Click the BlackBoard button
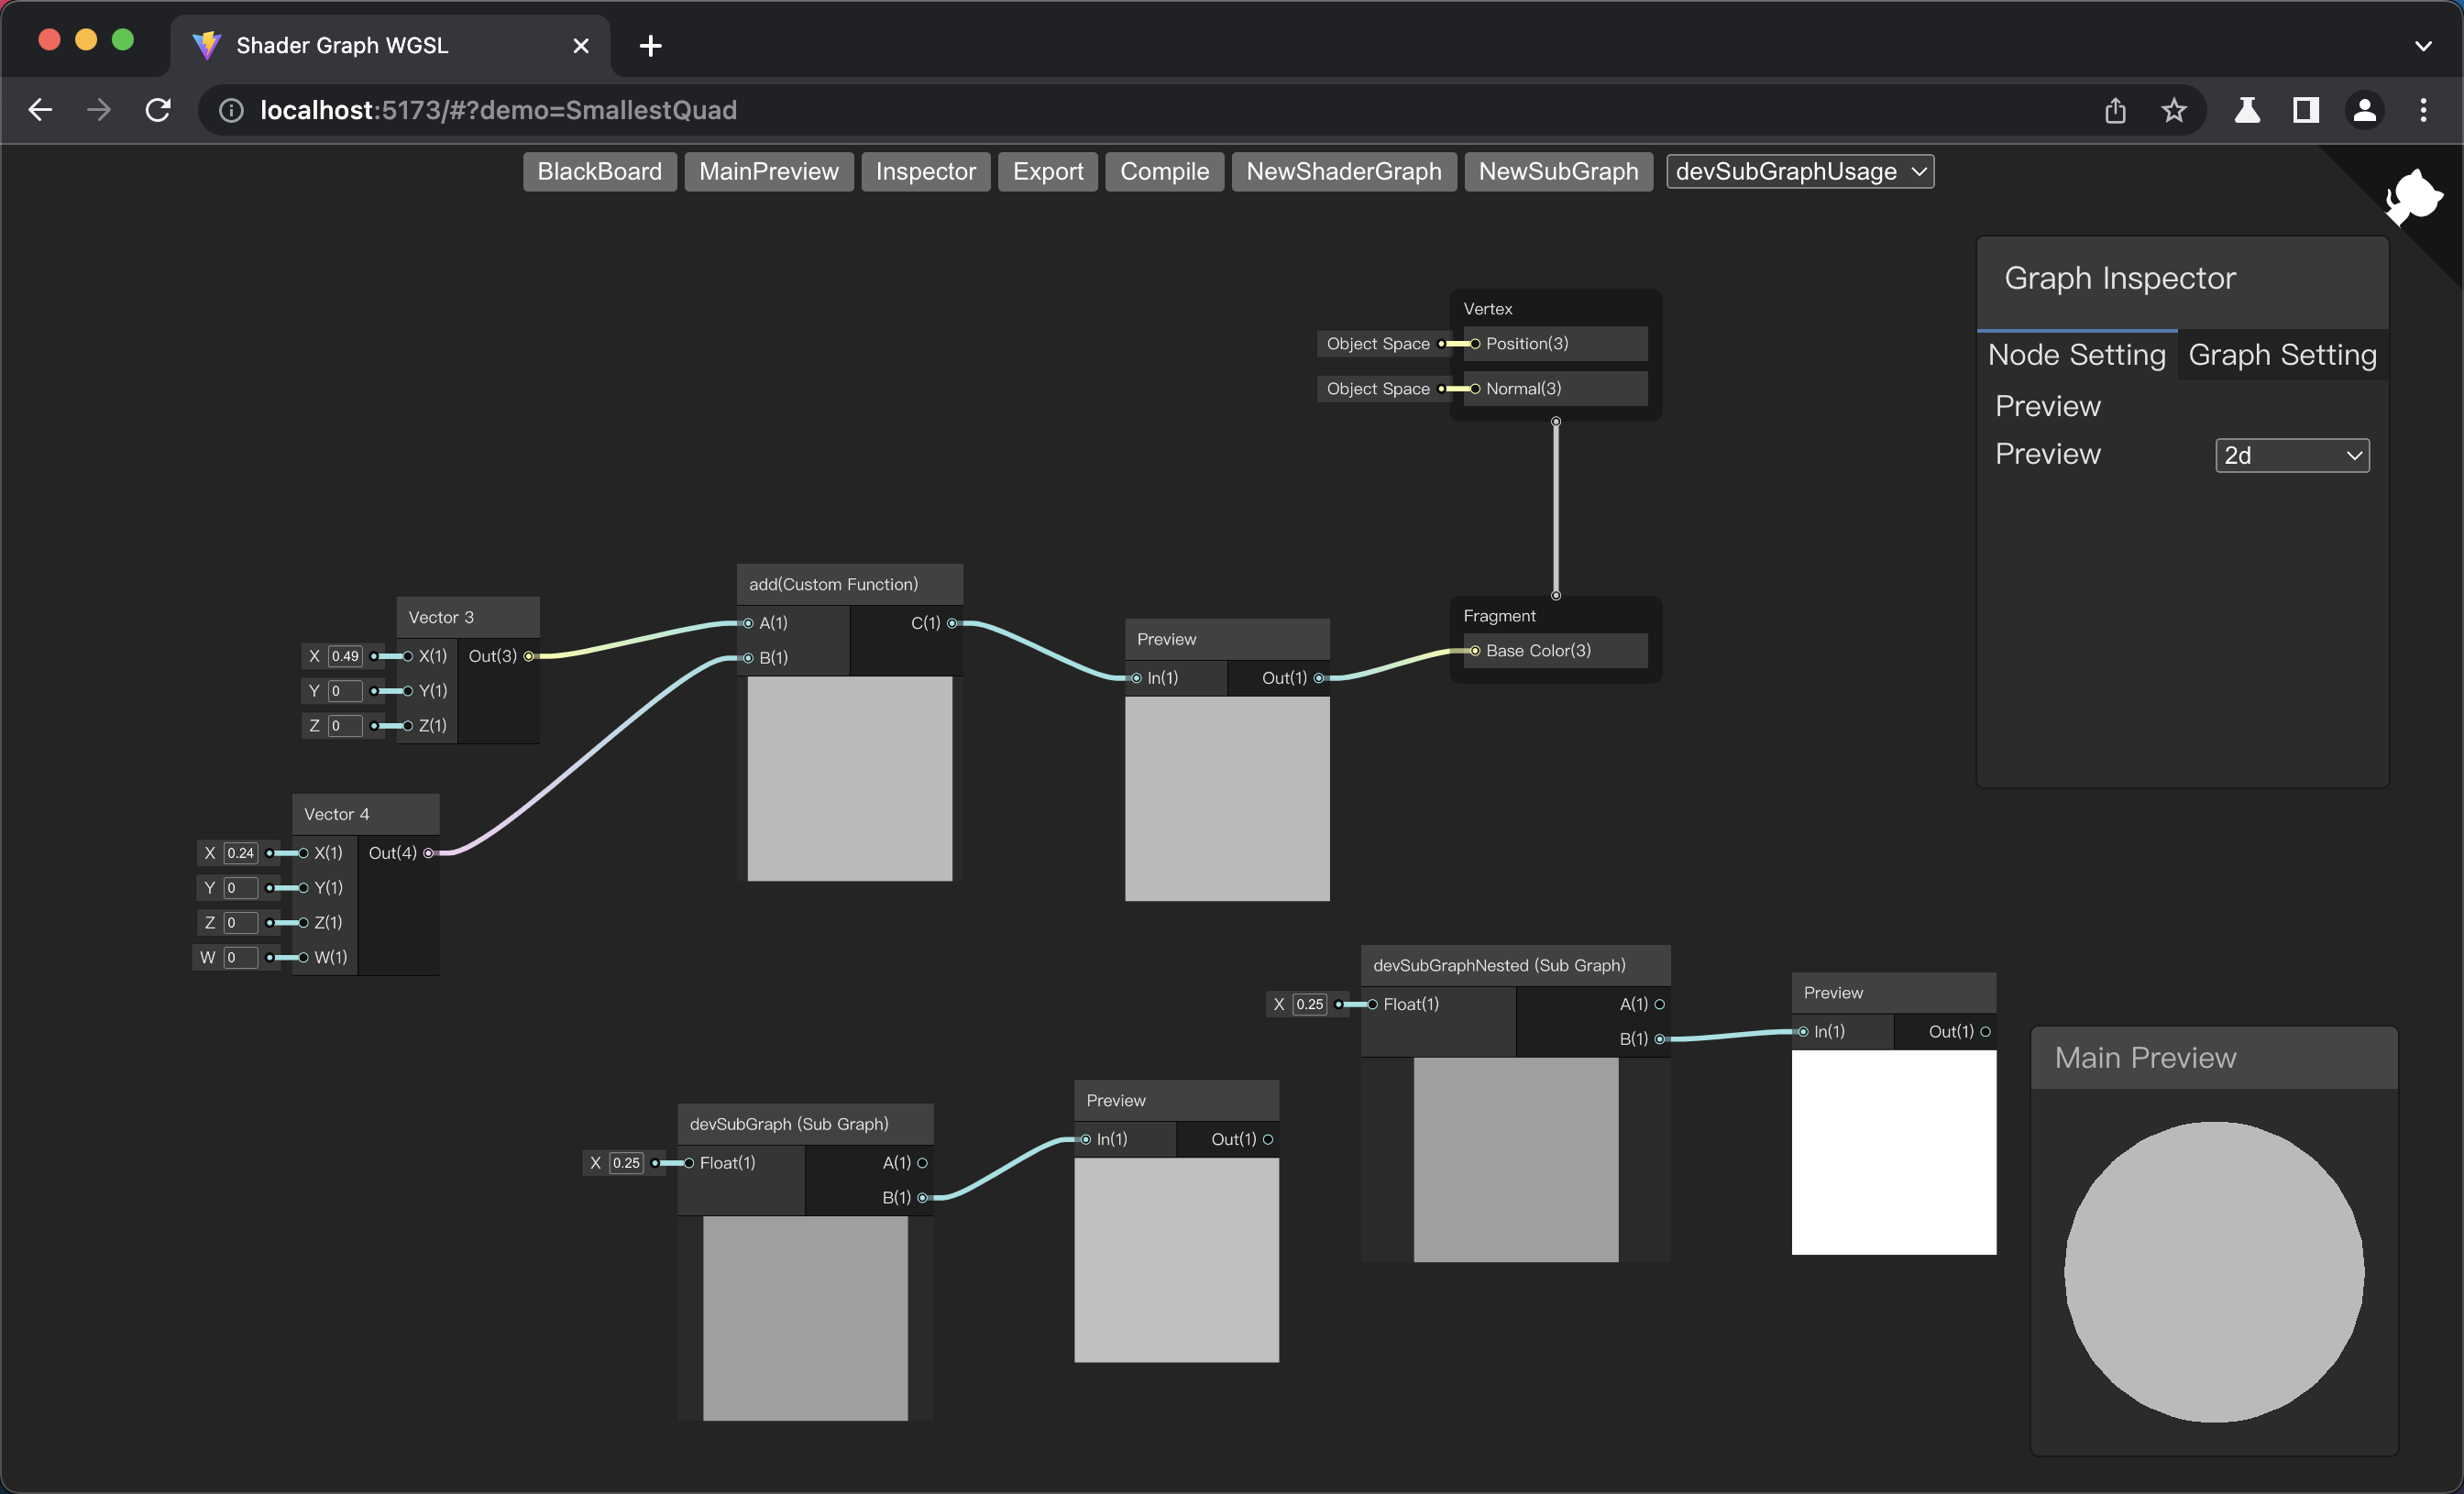Screen dimensions: 2464x1494 pos(599,171)
